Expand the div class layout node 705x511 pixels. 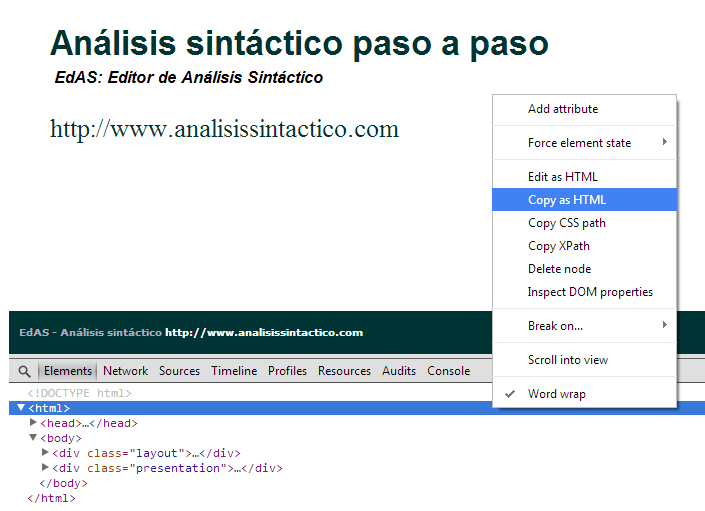coord(45,453)
